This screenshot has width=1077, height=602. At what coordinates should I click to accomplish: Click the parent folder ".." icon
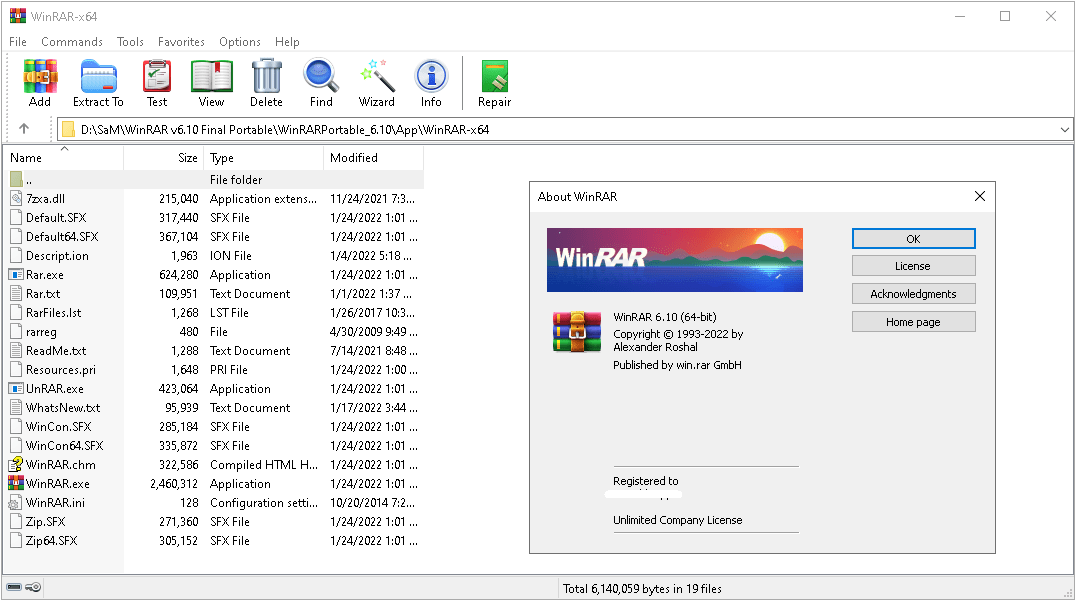(x=16, y=179)
